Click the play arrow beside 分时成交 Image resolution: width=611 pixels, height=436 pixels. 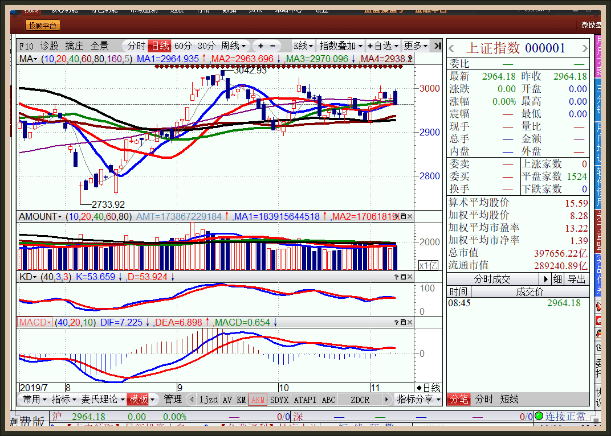coord(545,279)
